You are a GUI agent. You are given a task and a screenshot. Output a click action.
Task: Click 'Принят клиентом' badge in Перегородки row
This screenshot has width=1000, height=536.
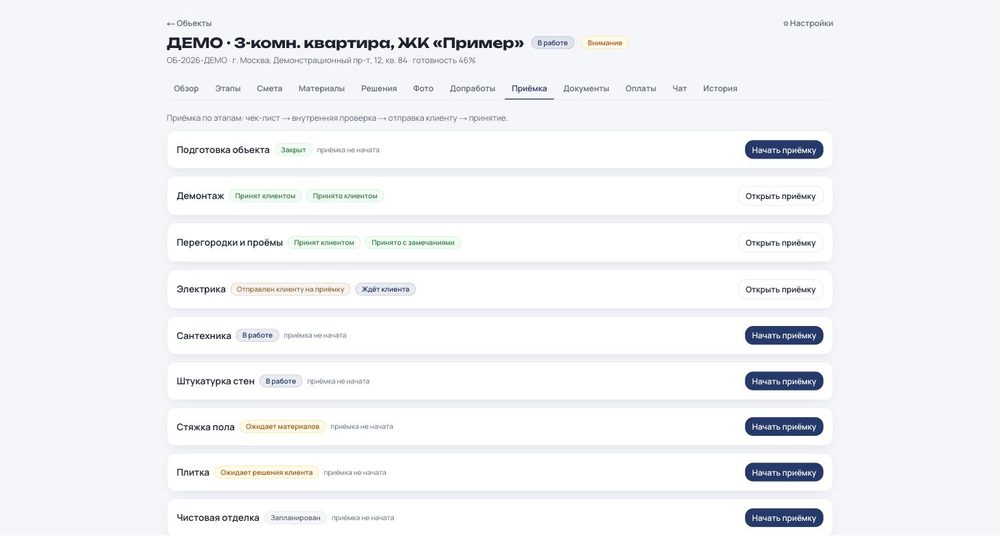[x=324, y=242]
